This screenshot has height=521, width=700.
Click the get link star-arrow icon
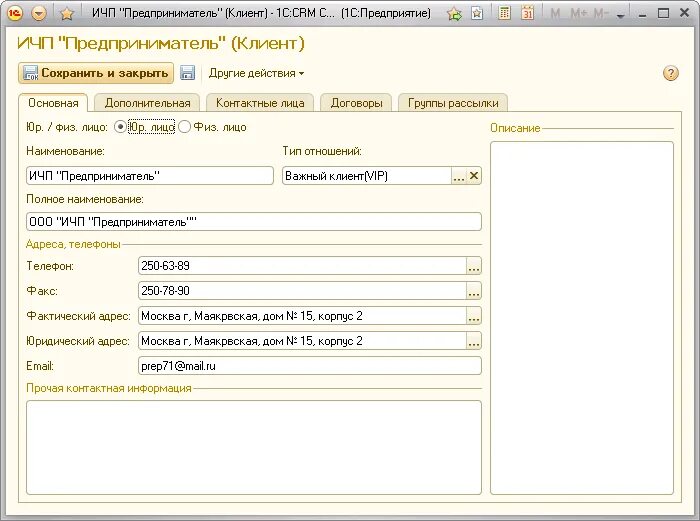[454, 14]
